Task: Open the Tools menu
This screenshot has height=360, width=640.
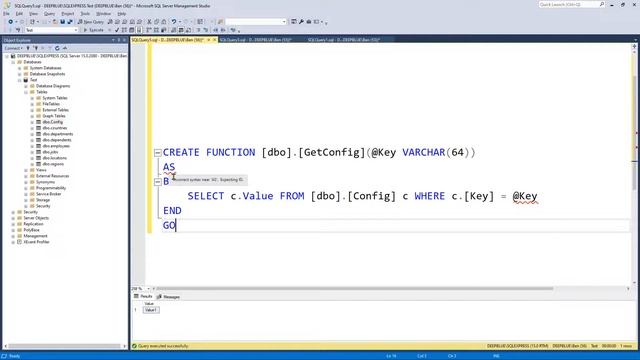Action: 85,13
